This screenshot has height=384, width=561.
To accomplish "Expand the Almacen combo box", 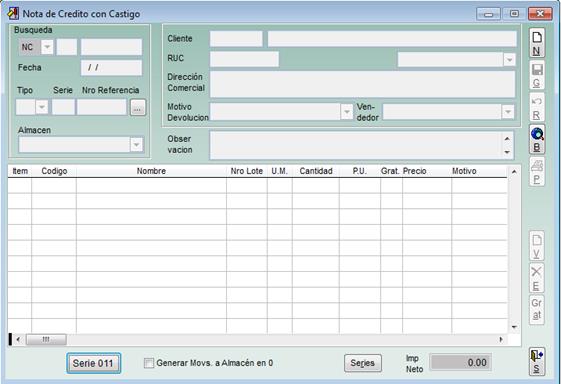I will [x=136, y=145].
